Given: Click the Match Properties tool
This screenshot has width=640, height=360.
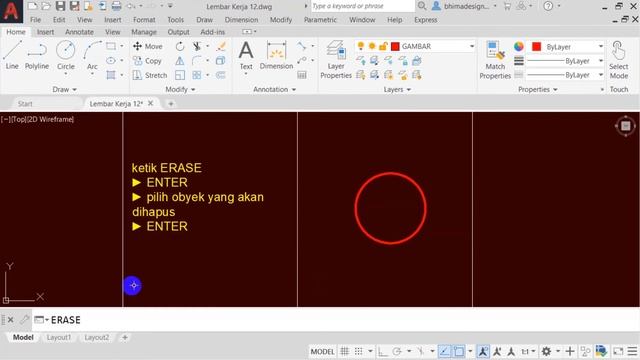Looking at the screenshot, I should [495, 60].
